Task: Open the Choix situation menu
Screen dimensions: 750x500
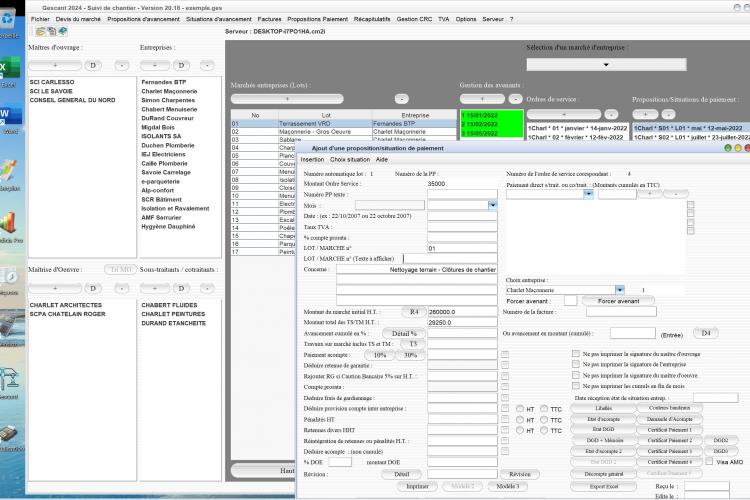Action: [350, 159]
